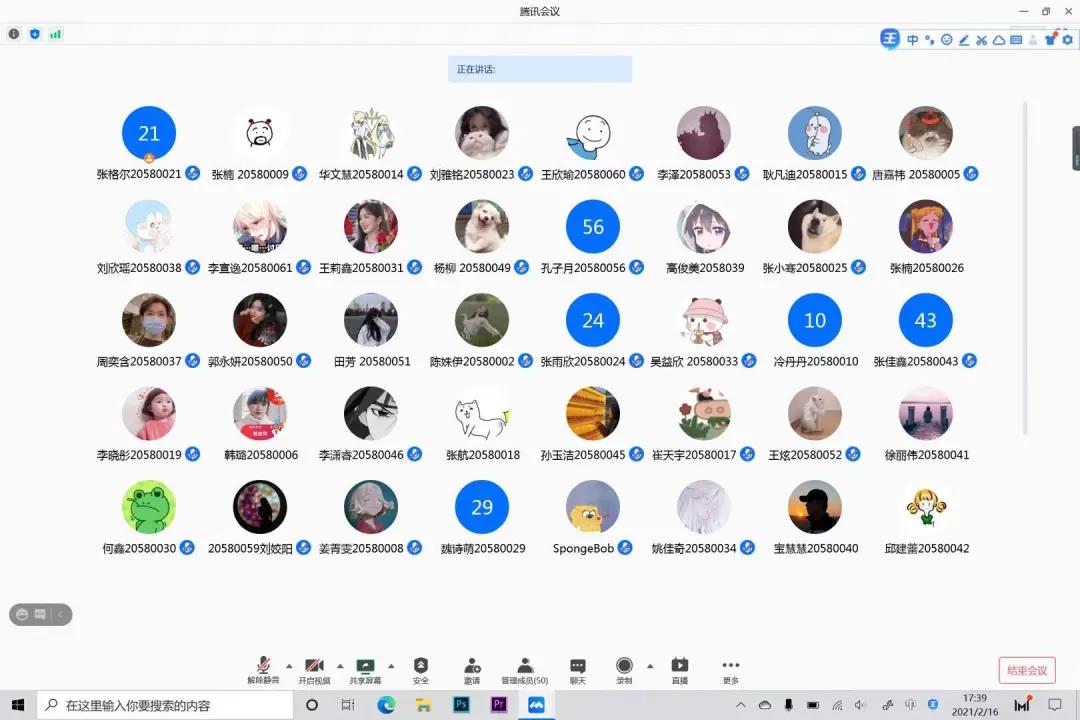The width and height of the screenshot is (1080, 720).
Task: Collapse the emoji reaction bar arrow
Action: click(61, 614)
